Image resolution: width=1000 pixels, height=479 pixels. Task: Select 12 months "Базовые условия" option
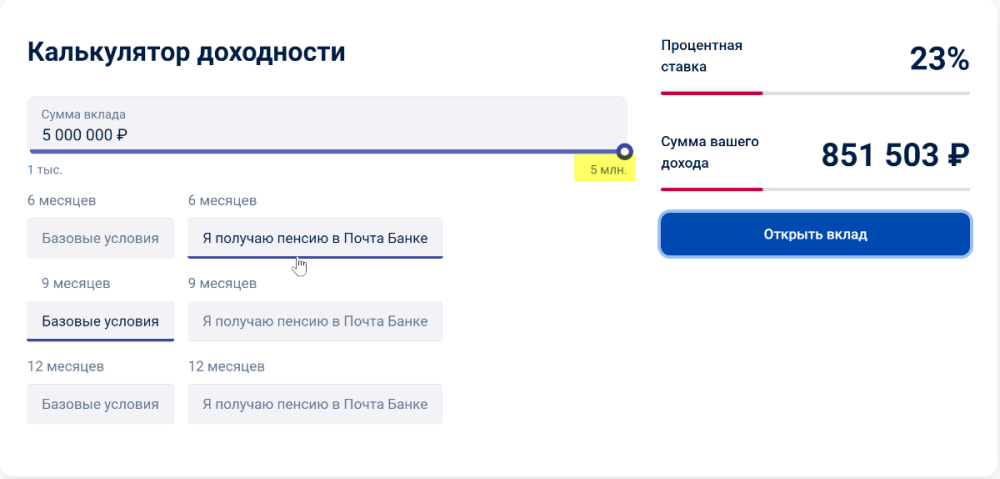click(x=100, y=404)
